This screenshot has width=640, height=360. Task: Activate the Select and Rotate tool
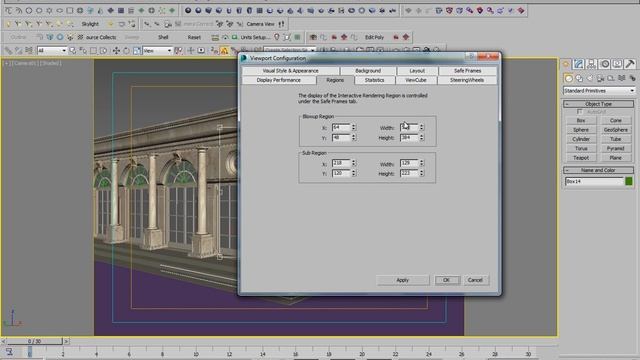click(x=127, y=51)
